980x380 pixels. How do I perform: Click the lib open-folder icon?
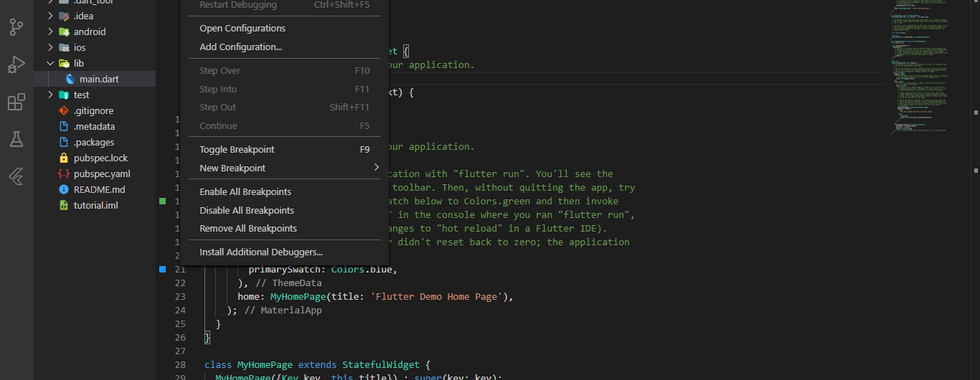63,63
